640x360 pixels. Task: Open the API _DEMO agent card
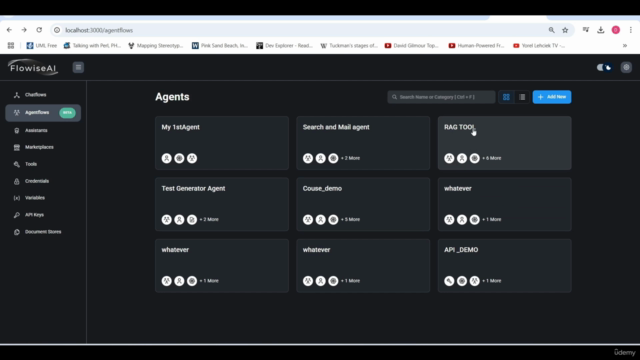(x=504, y=265)
